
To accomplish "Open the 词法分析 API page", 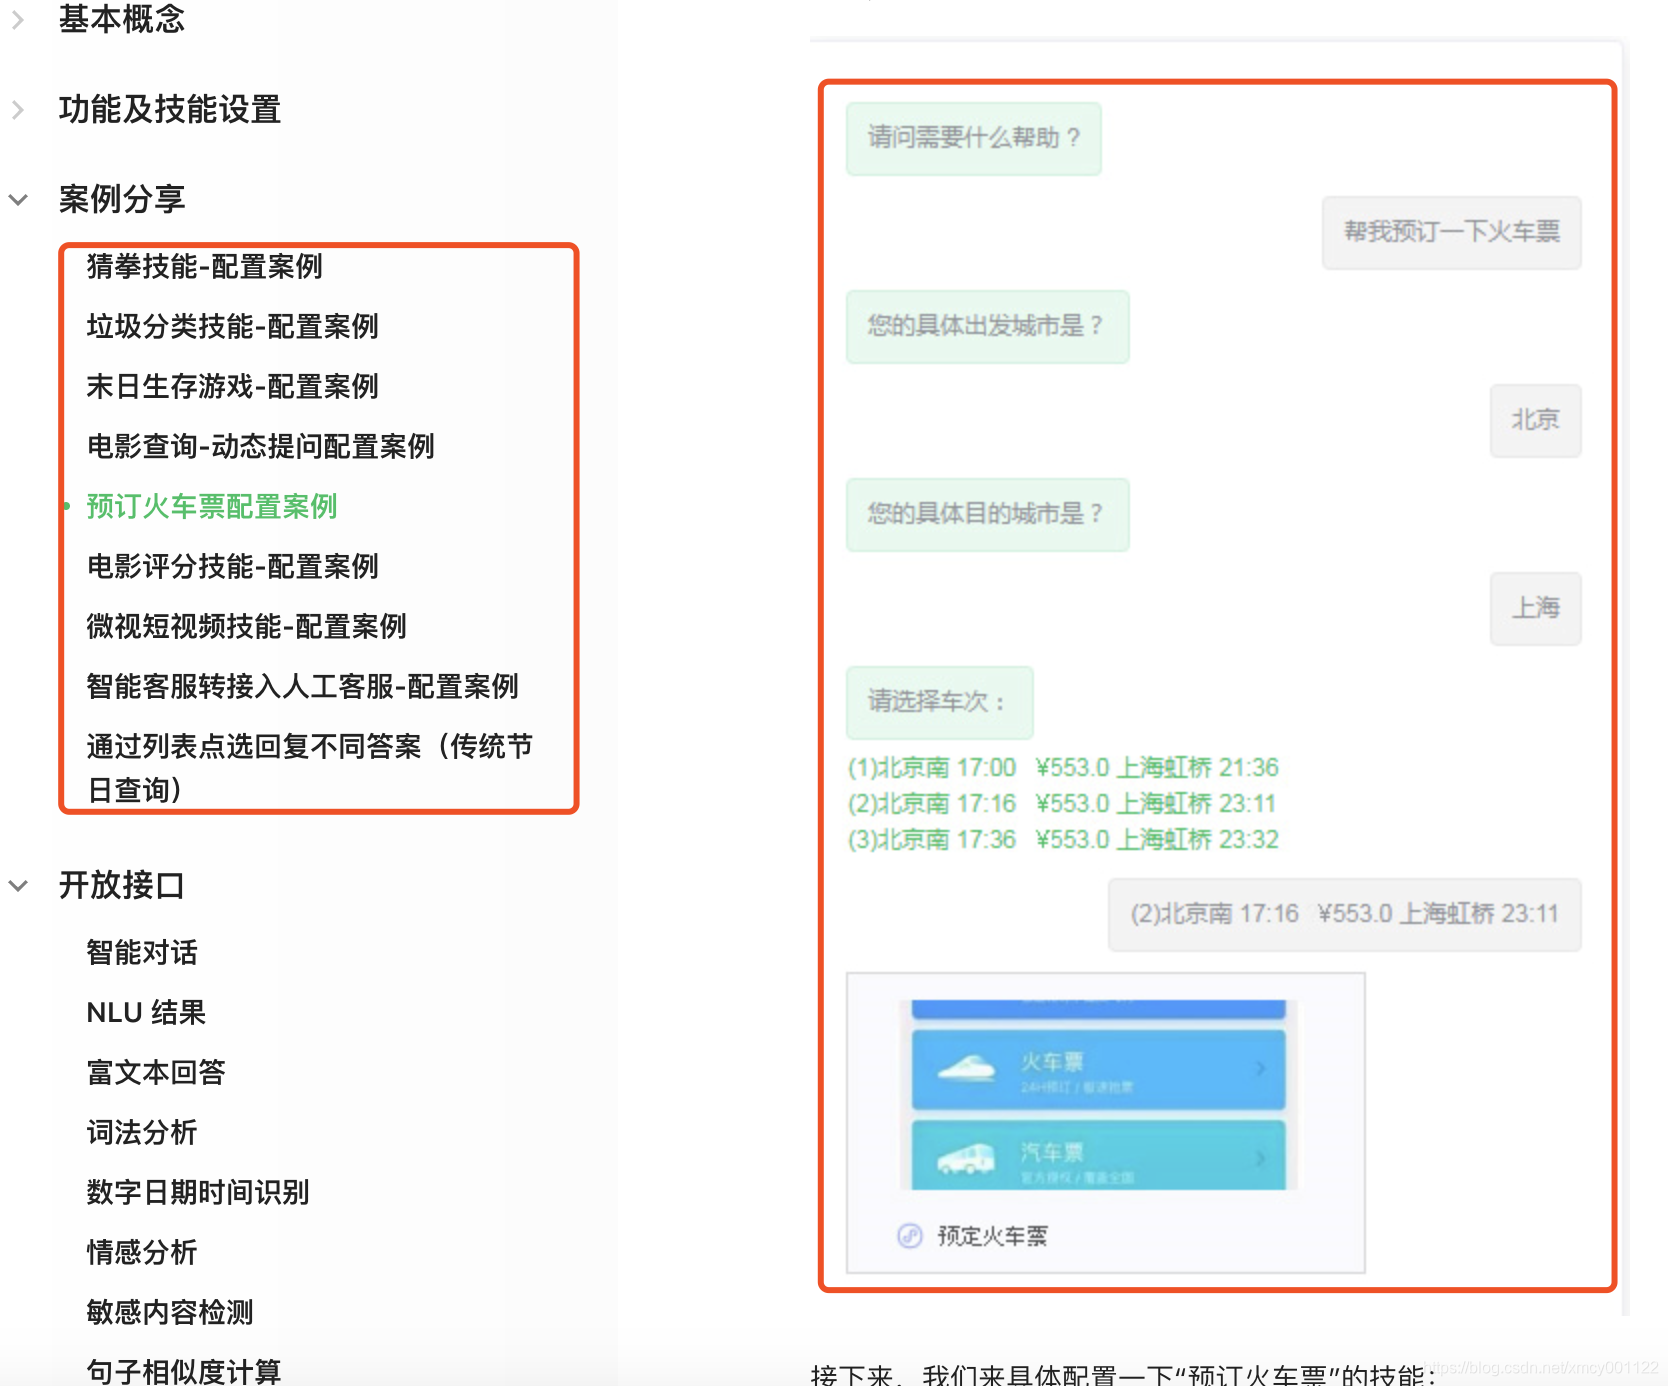I will (142, 1133).
